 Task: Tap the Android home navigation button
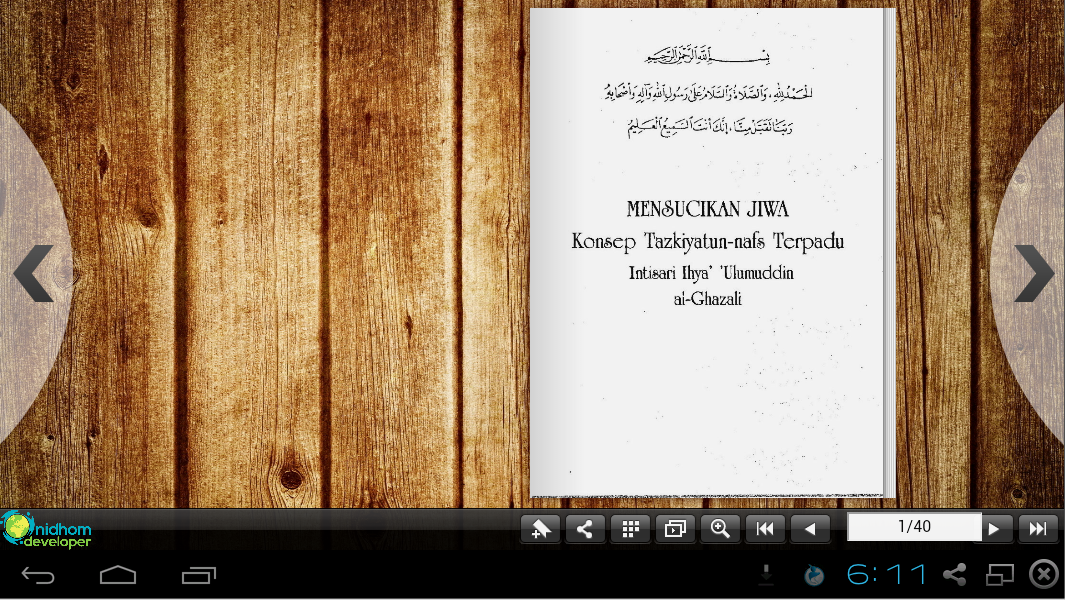118,576
